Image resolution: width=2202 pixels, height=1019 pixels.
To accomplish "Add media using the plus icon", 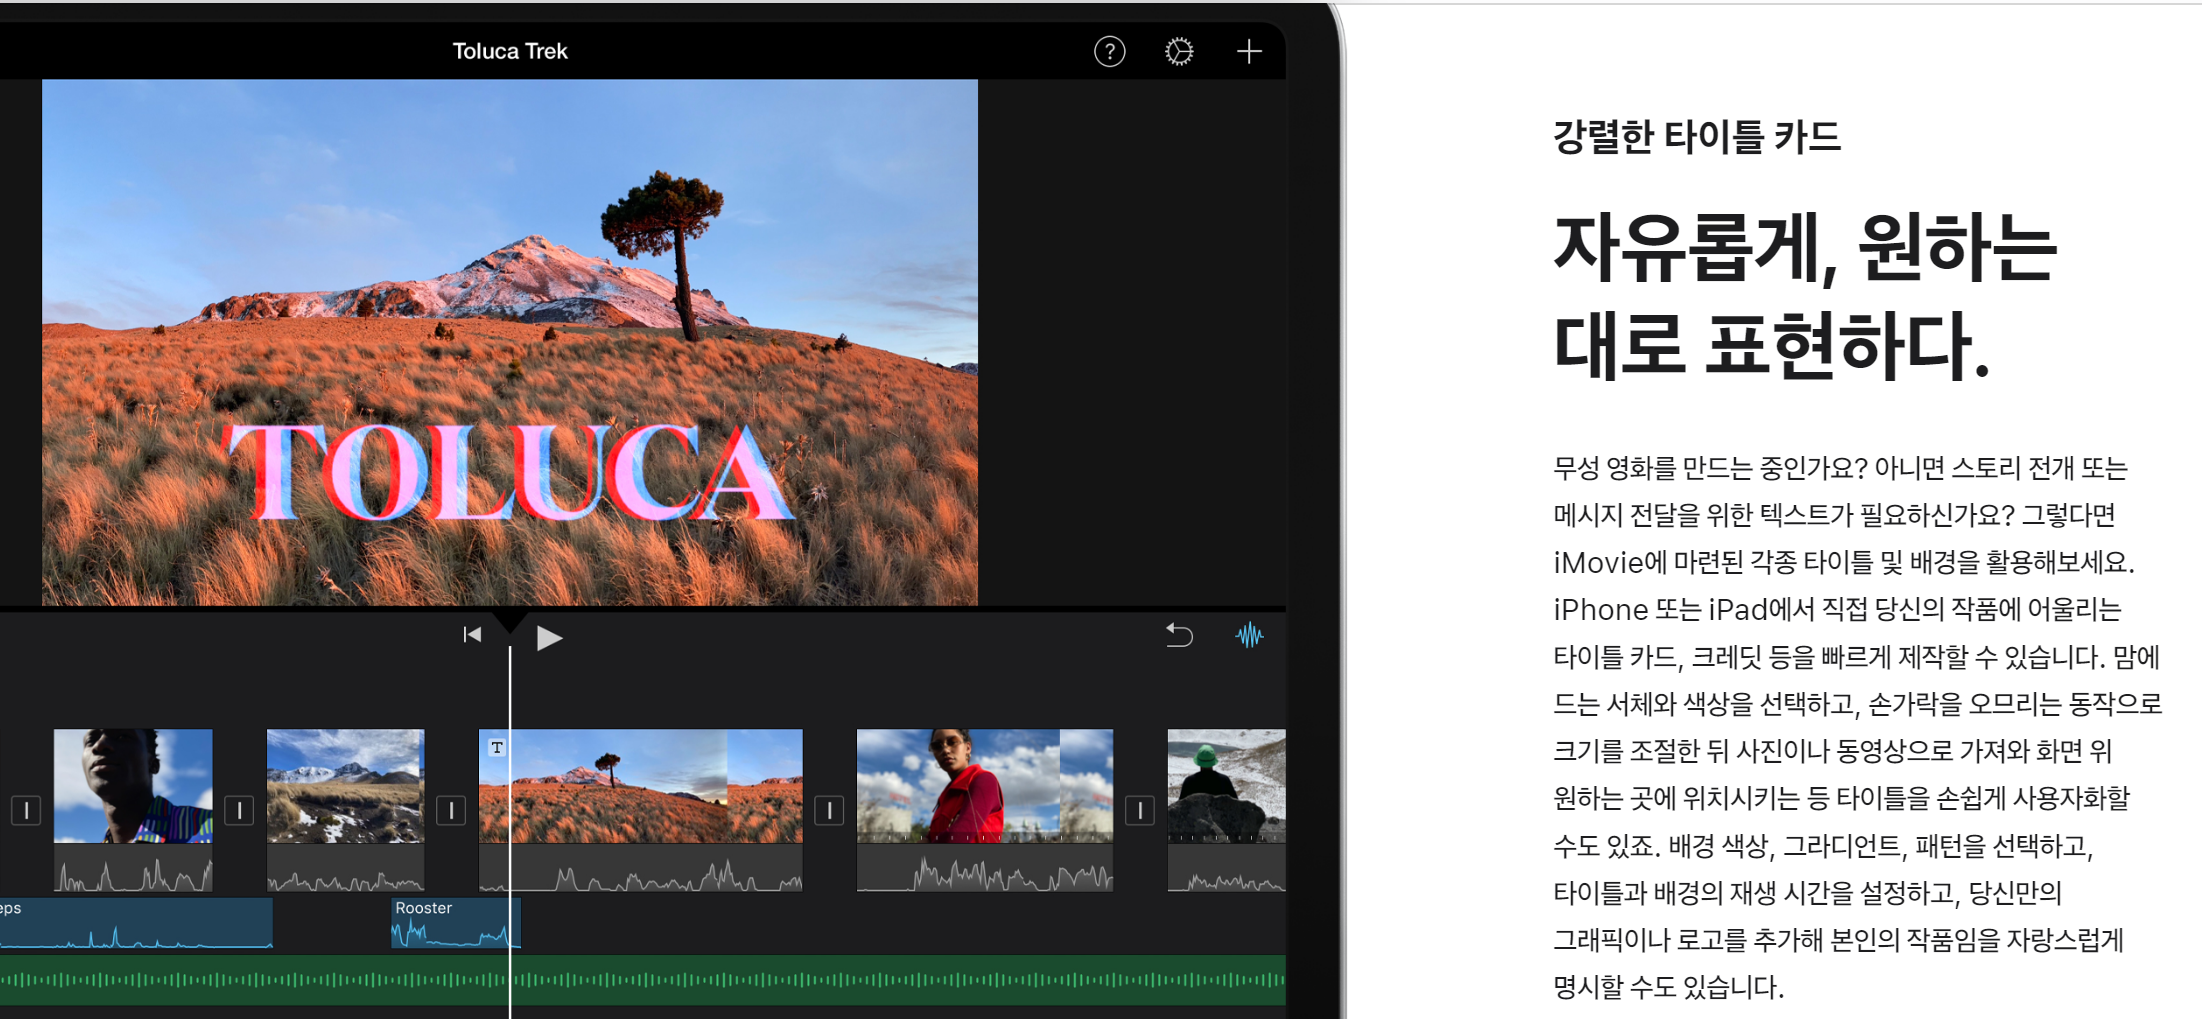I will coord(1249,51).
